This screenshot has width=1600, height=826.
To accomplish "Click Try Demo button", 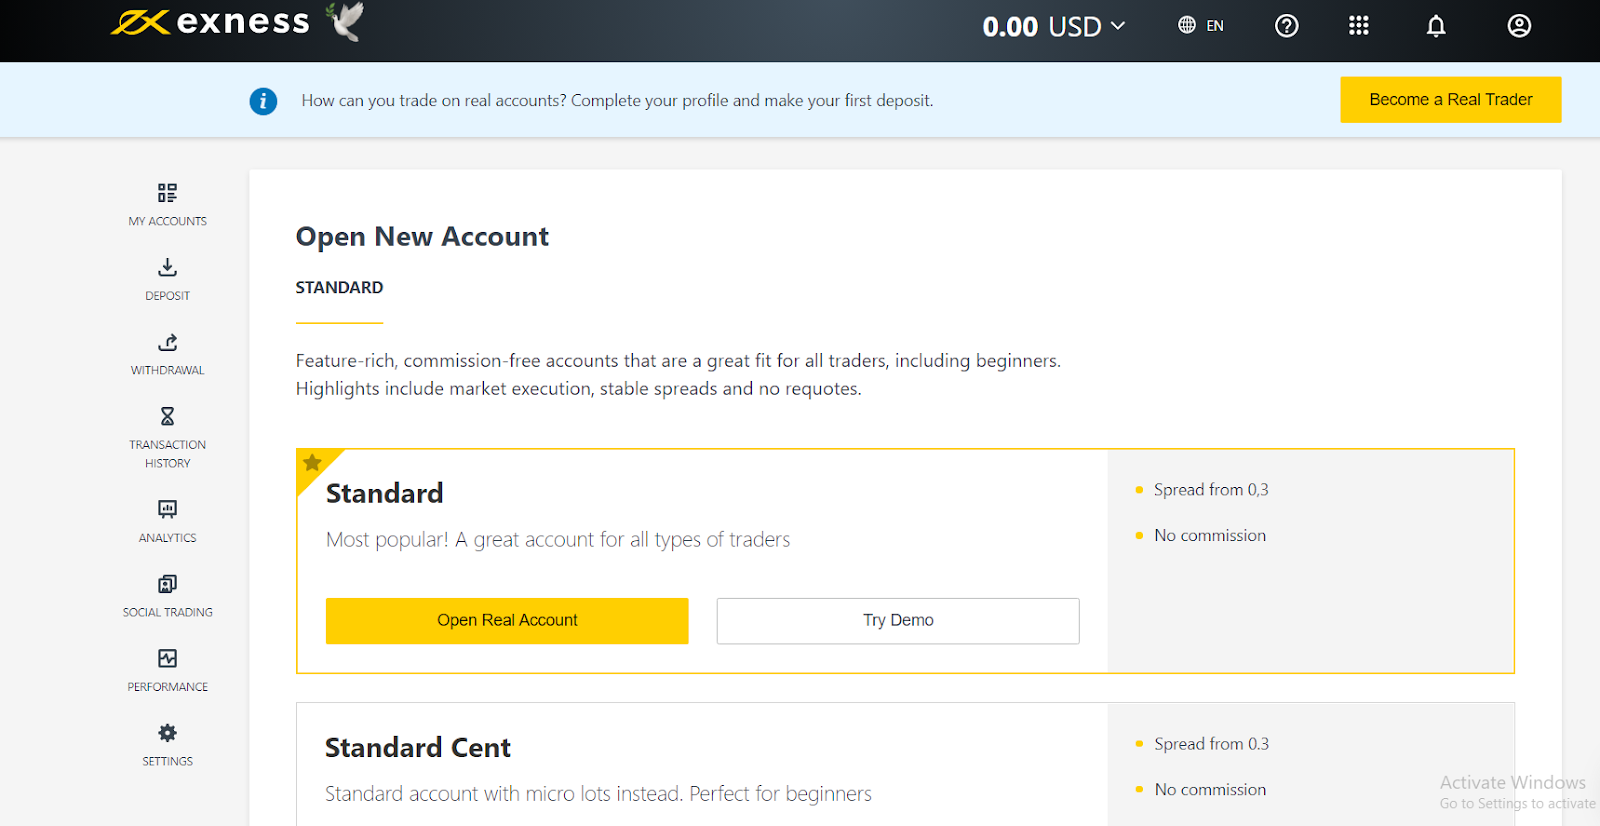I will pyautogui.click(x=897, y=621).
